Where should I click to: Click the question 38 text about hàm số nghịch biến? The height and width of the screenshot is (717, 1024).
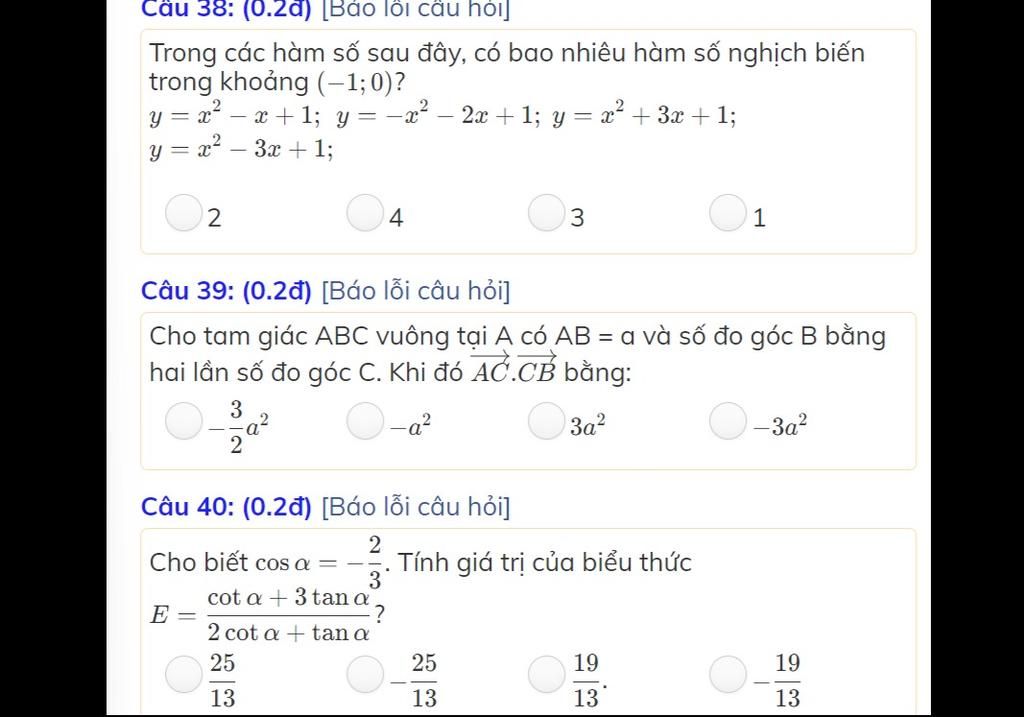point(507,67)
